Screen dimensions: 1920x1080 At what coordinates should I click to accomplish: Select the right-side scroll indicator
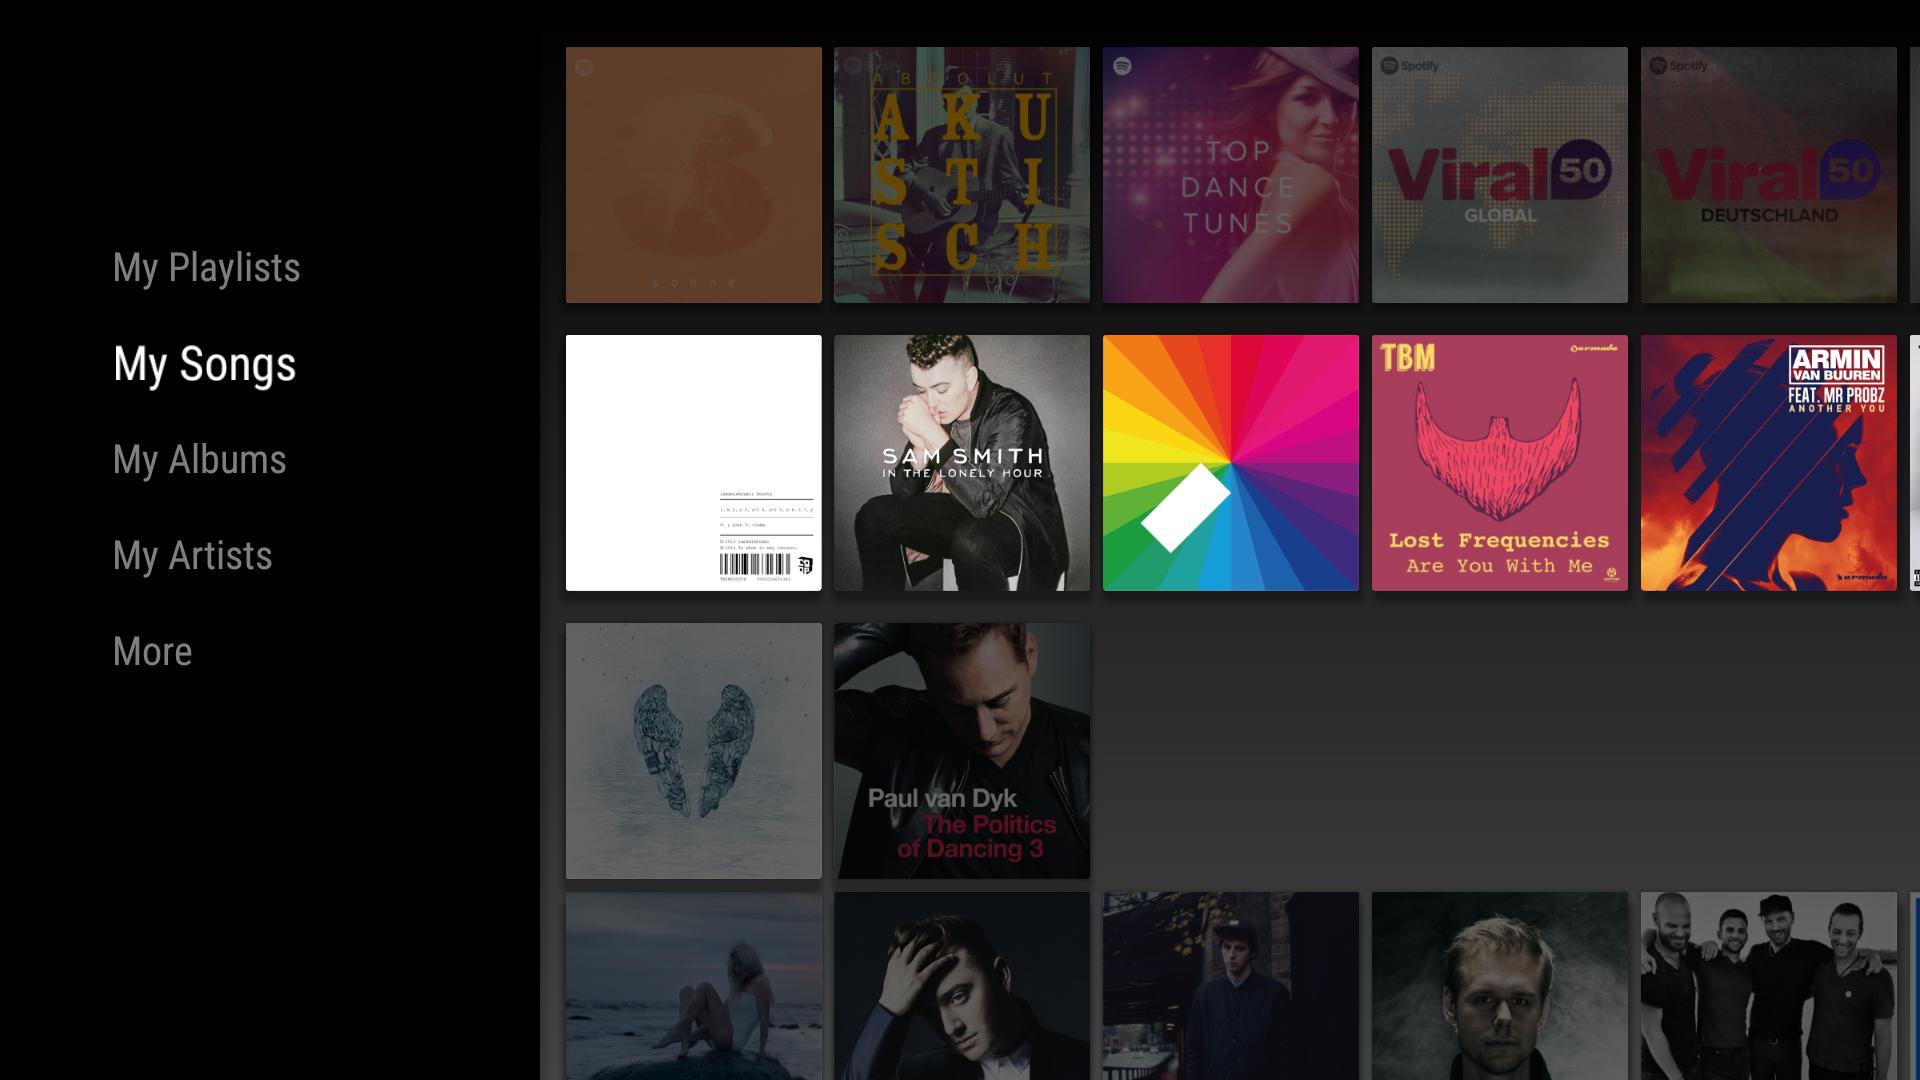coord(1916,462)
